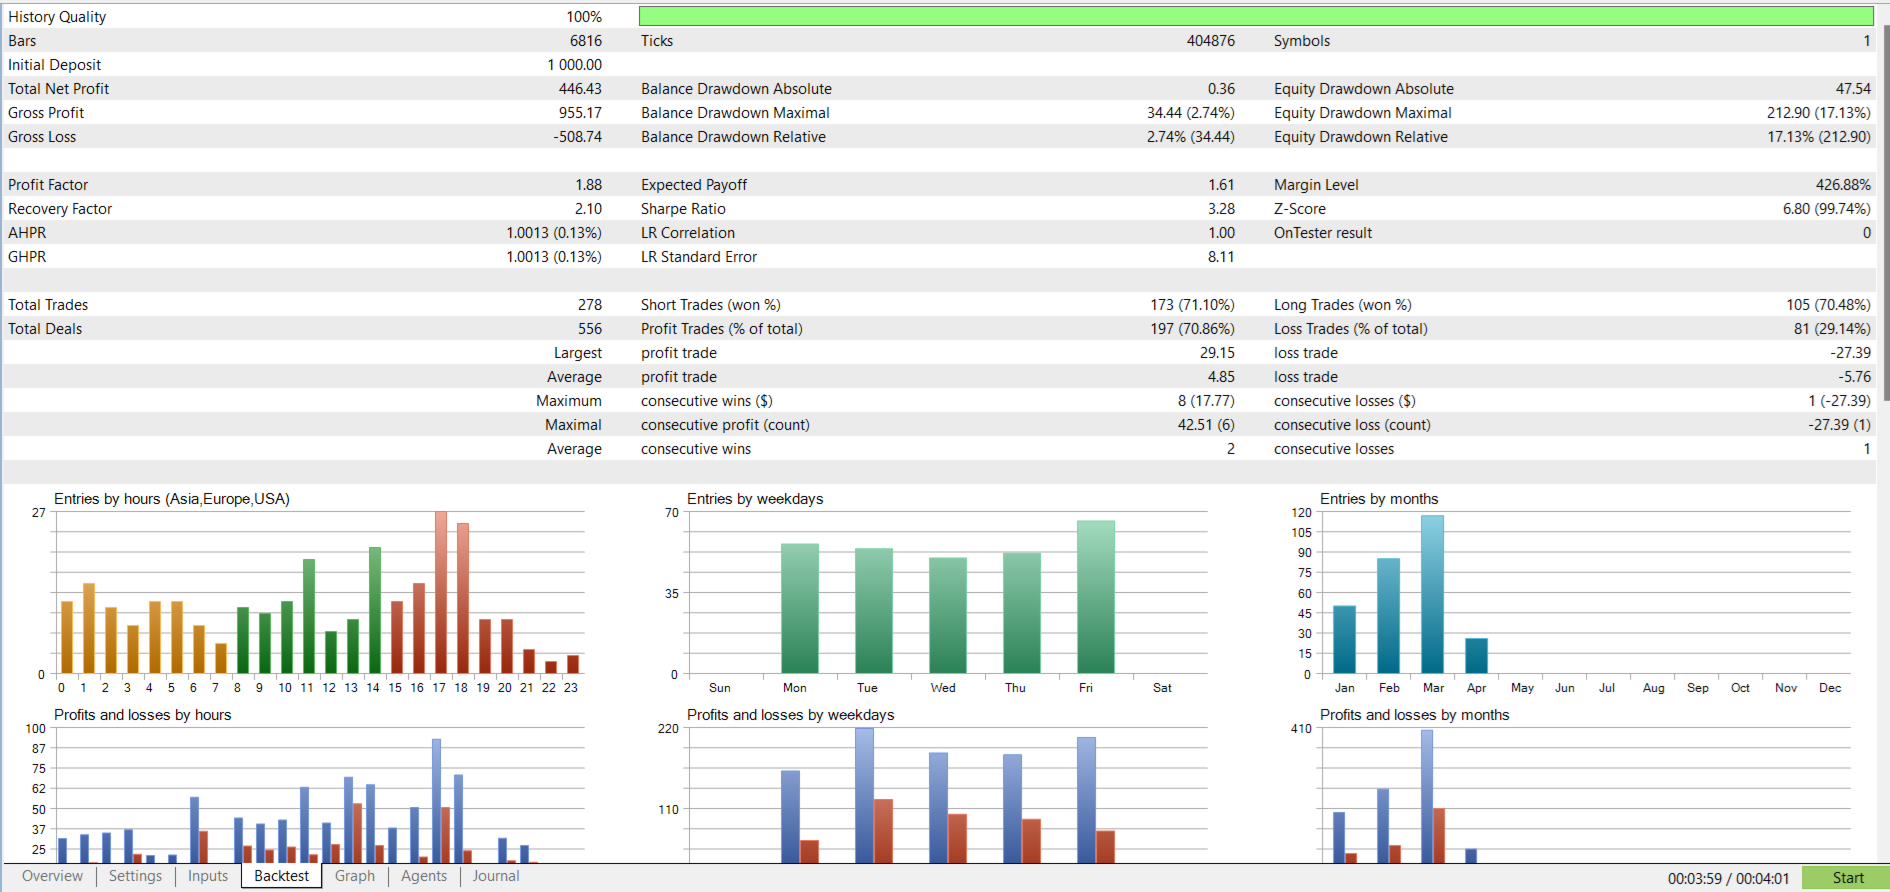
Task: Switch to the Overview tab
Action: click(x=52, y=876)
